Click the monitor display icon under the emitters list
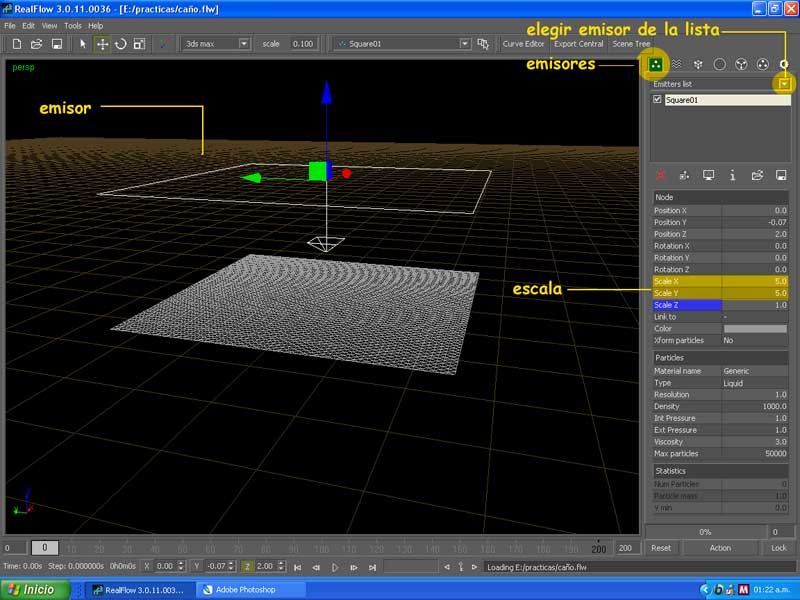This screenshot has height=600, width=800. click(708, 176)
